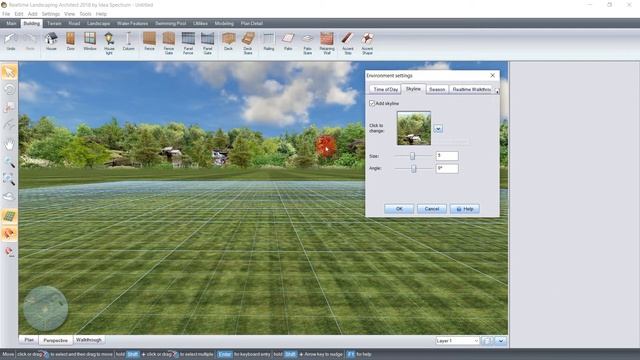
Task: Select the House tool
Action: coord(51,42)
